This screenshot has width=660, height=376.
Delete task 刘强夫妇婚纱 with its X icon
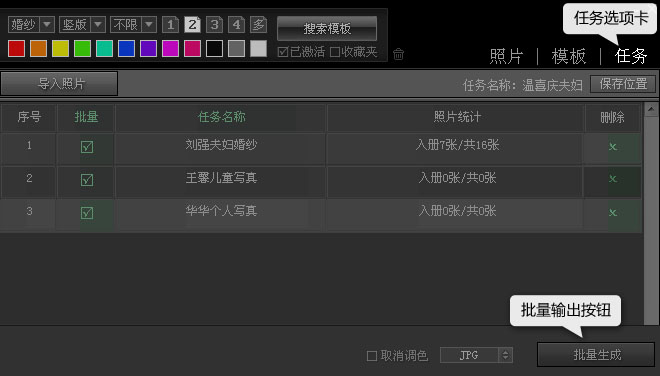[613, 147]
